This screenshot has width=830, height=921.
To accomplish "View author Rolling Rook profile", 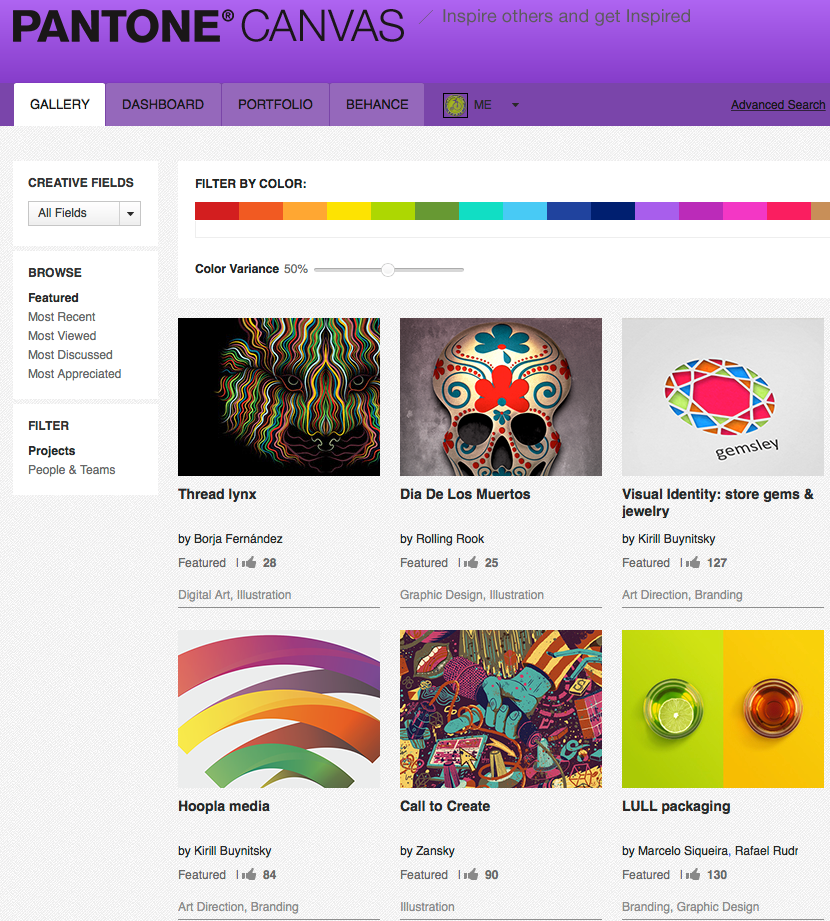I will pos(450,539).
